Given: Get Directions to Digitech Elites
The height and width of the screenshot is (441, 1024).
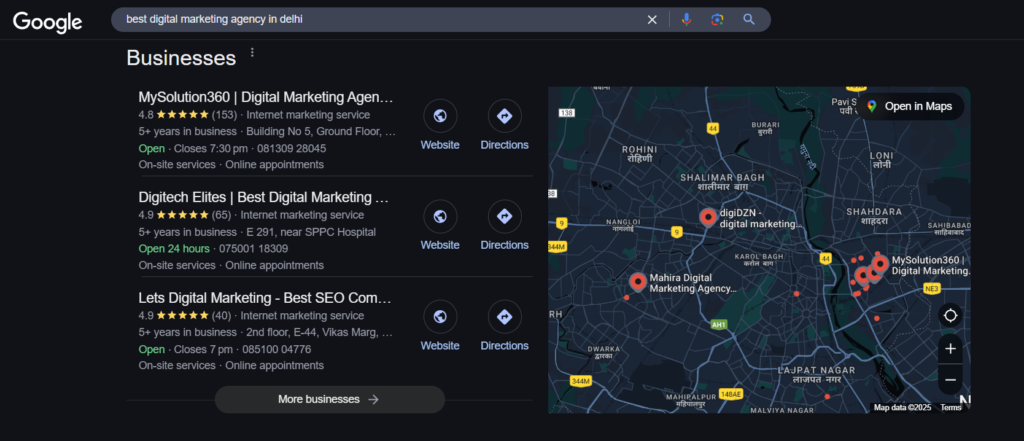Looking at the screenshot, I should click(x=504, y=216).
